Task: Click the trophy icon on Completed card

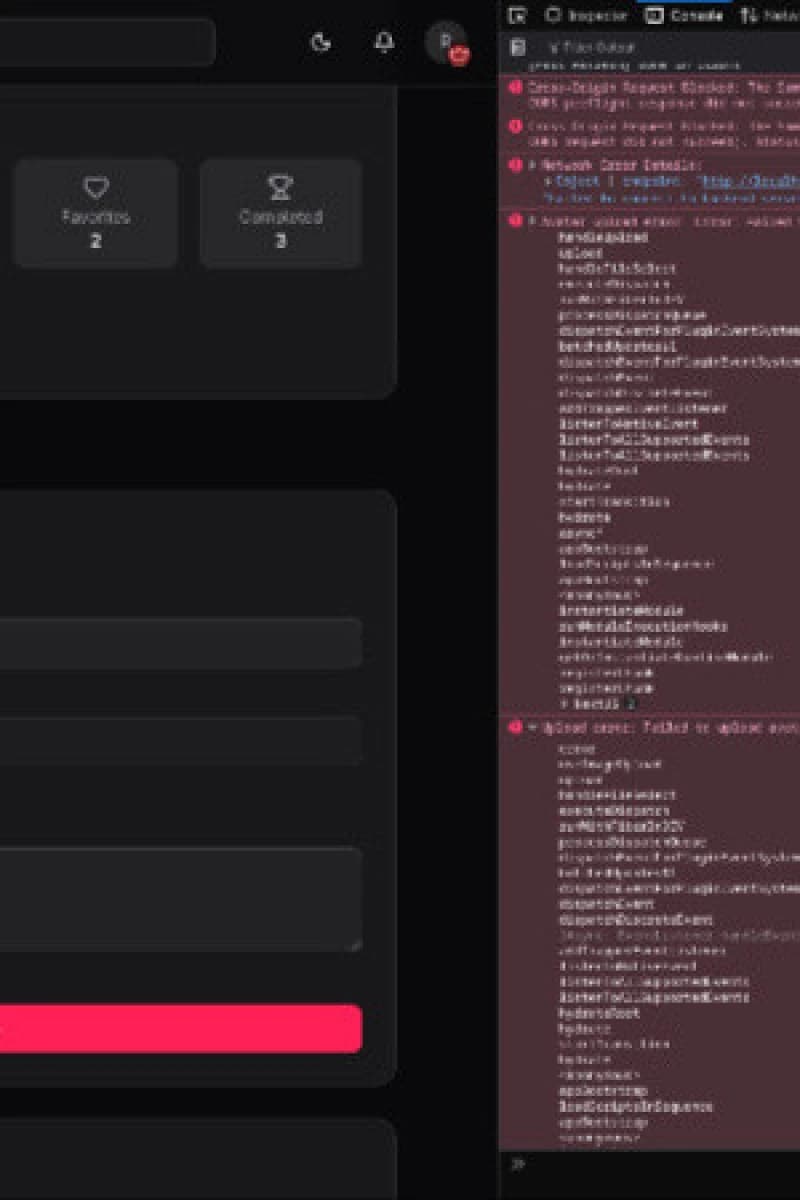Action: click(281, 188)
